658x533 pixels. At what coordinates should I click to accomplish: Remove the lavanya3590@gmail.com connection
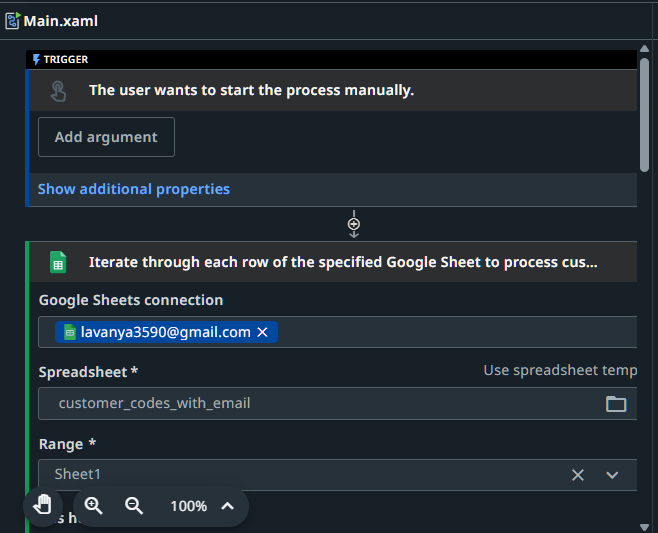click(263, 332)
